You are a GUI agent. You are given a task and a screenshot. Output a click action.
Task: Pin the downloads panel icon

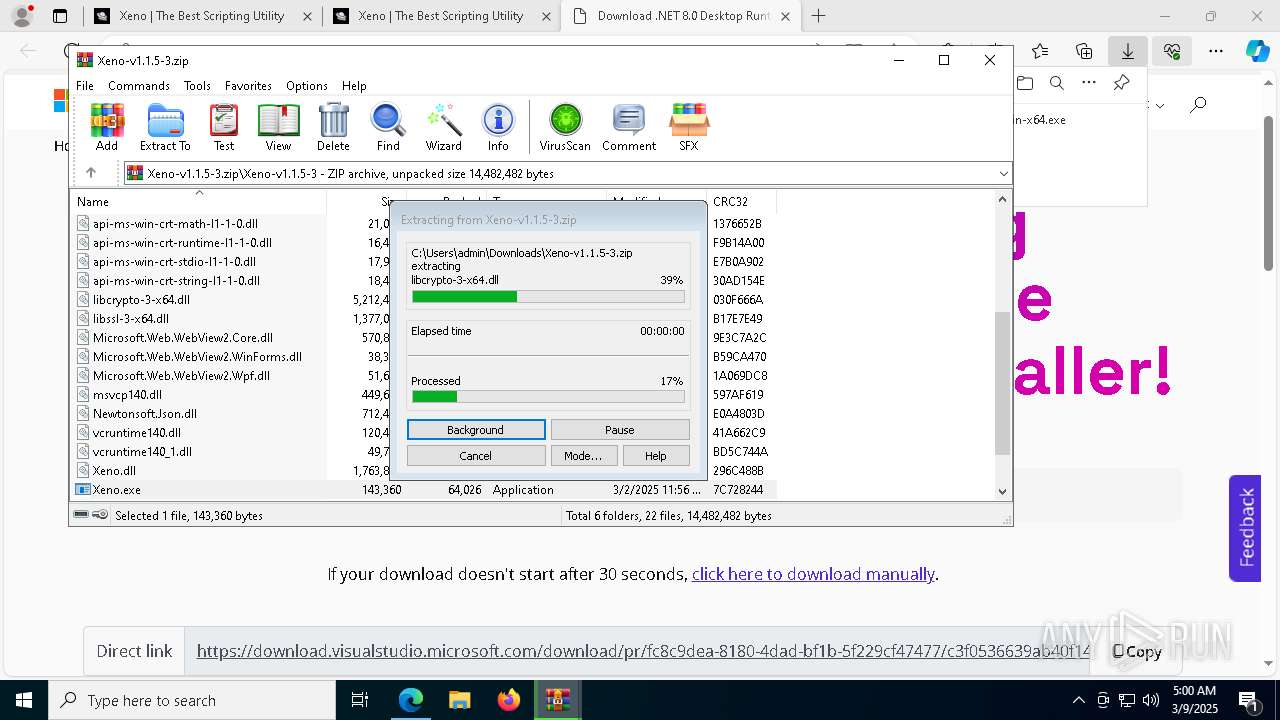[x=1121, y=83]
